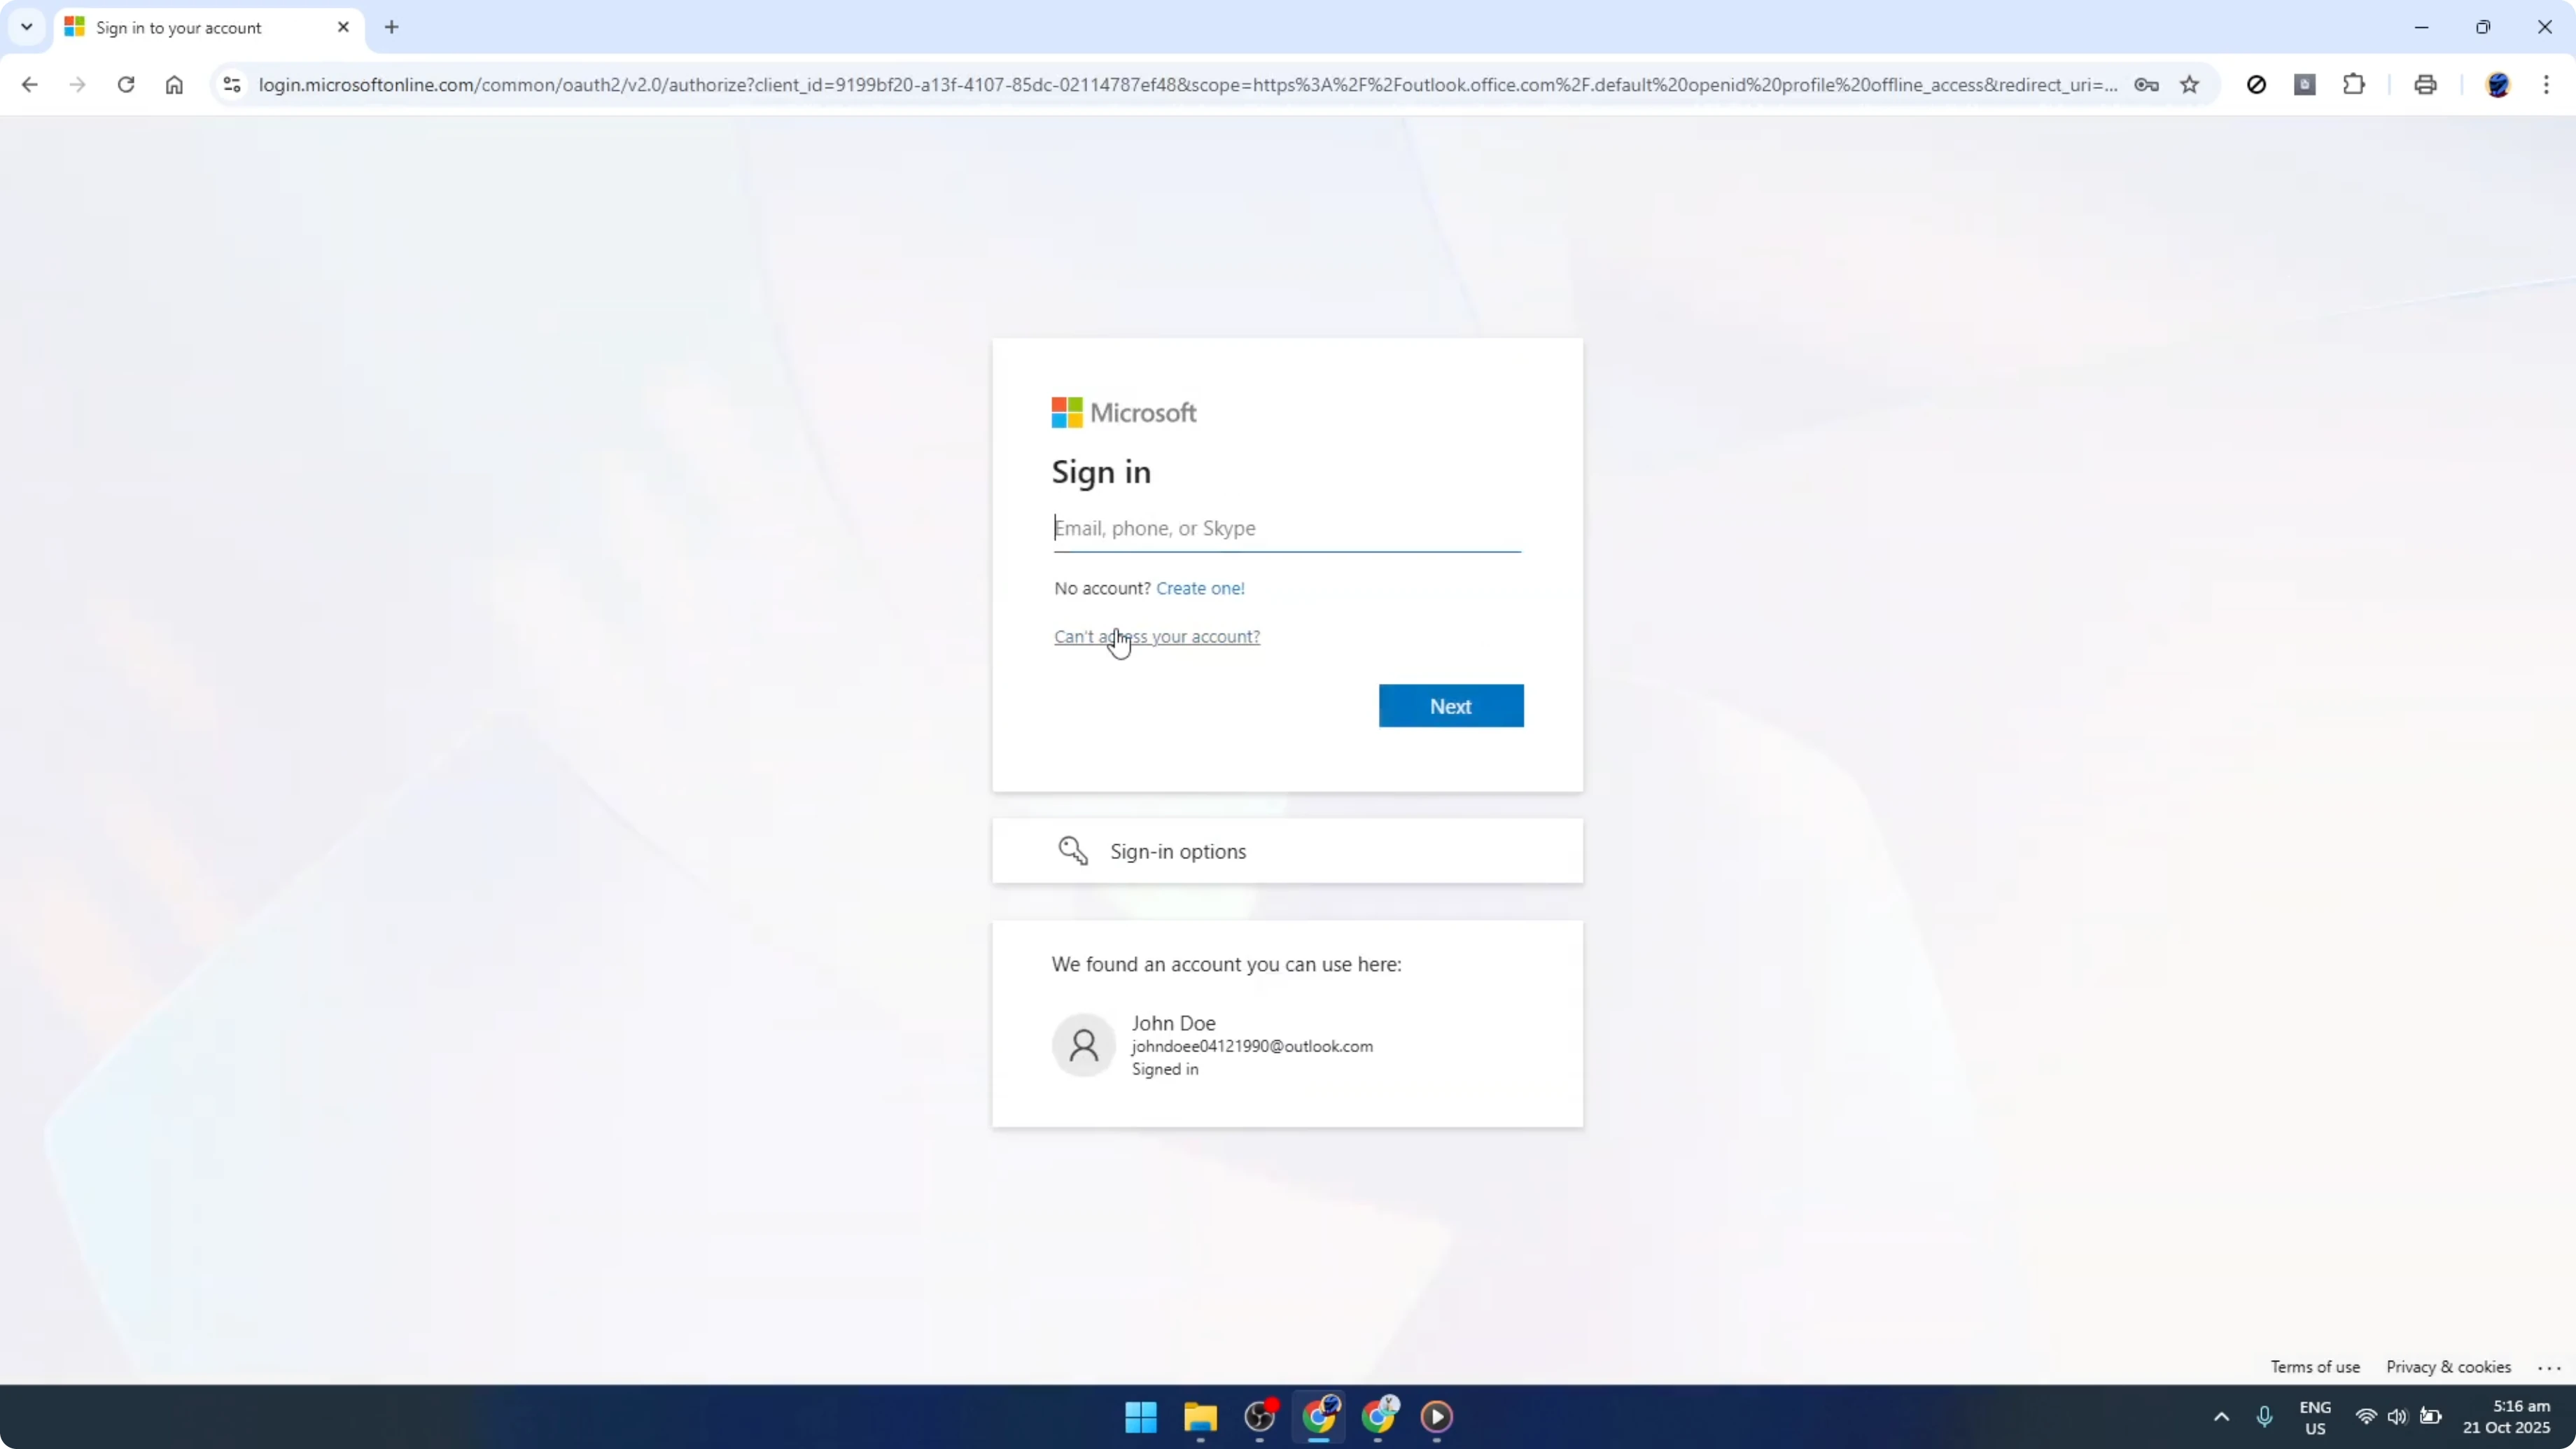
Task: Open the Terms of use link
Action: tap(2314, 1367)
